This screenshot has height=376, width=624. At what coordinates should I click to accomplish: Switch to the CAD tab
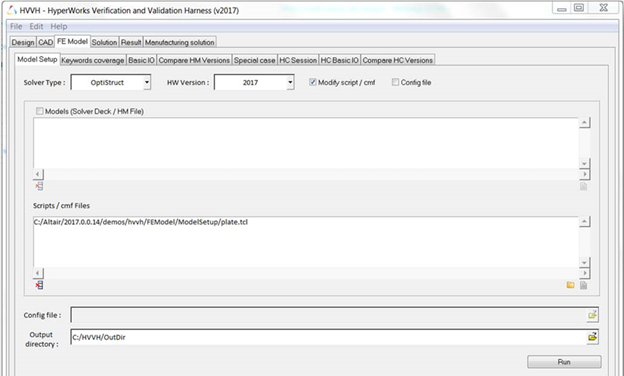tap(45, 42)
